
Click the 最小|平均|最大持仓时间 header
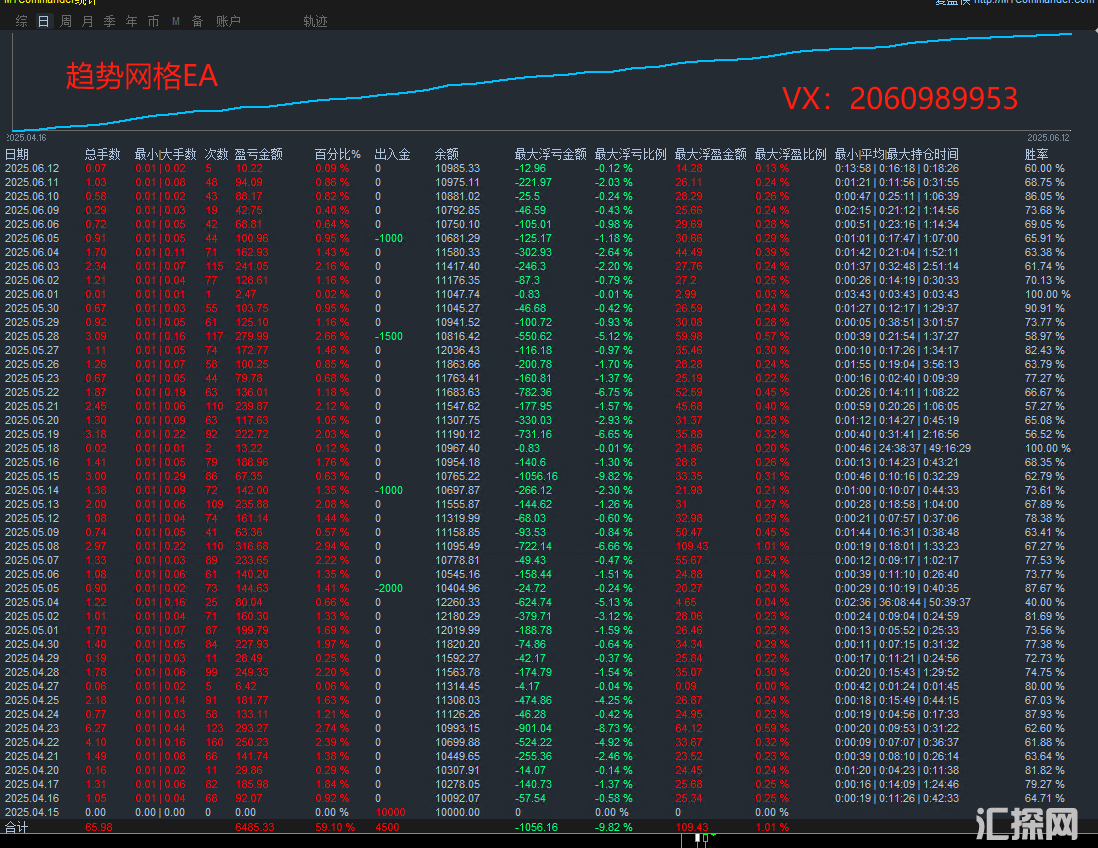point(896,154)
